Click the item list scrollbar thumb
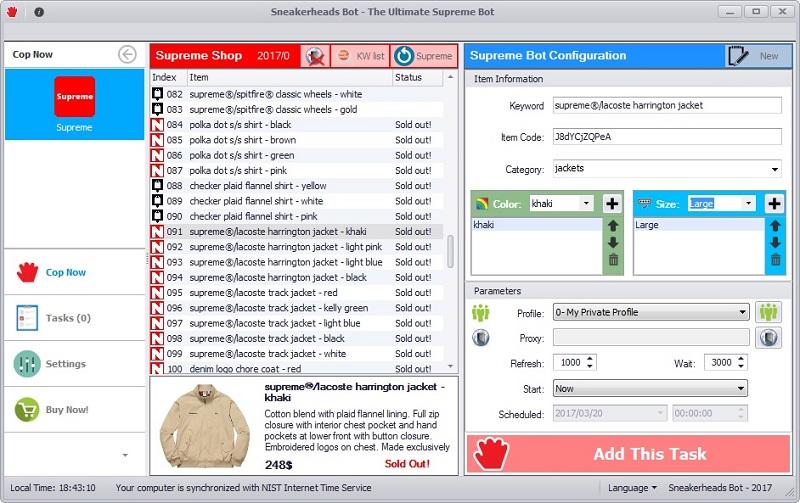The height and width of the screenshot is (503, 800). point(450,251)
